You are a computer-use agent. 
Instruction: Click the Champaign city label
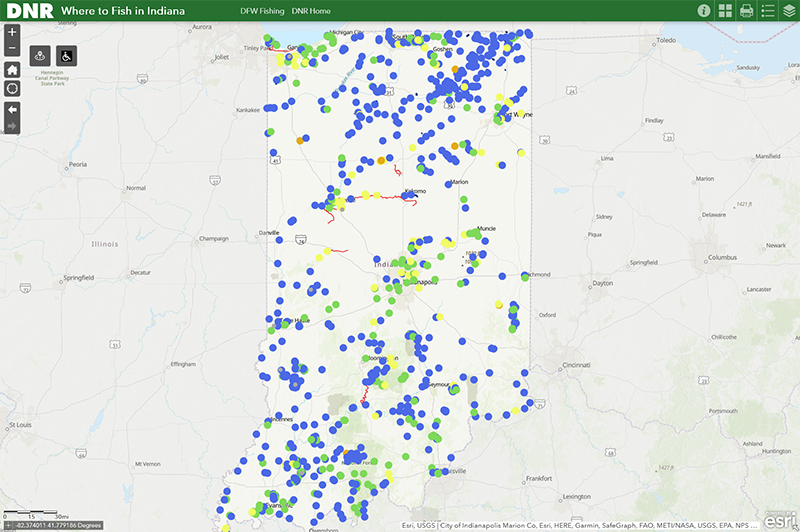[x=213, y=238]
